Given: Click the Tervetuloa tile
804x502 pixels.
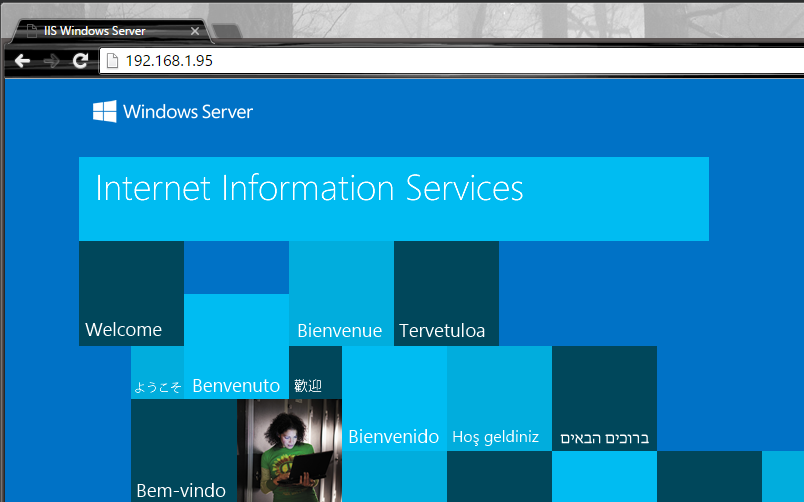Looking at the screenshot, I should click(447, 293).
